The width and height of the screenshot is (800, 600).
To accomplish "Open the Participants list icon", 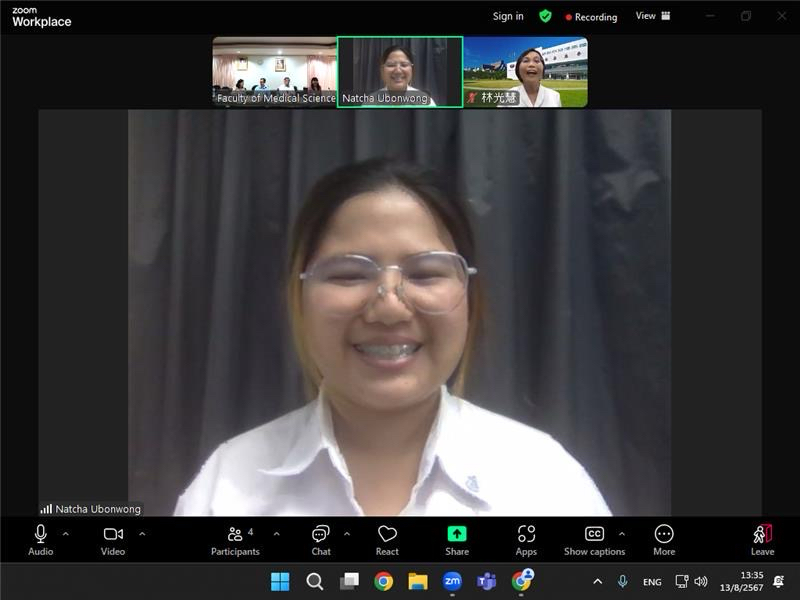I will pos(235,535).
